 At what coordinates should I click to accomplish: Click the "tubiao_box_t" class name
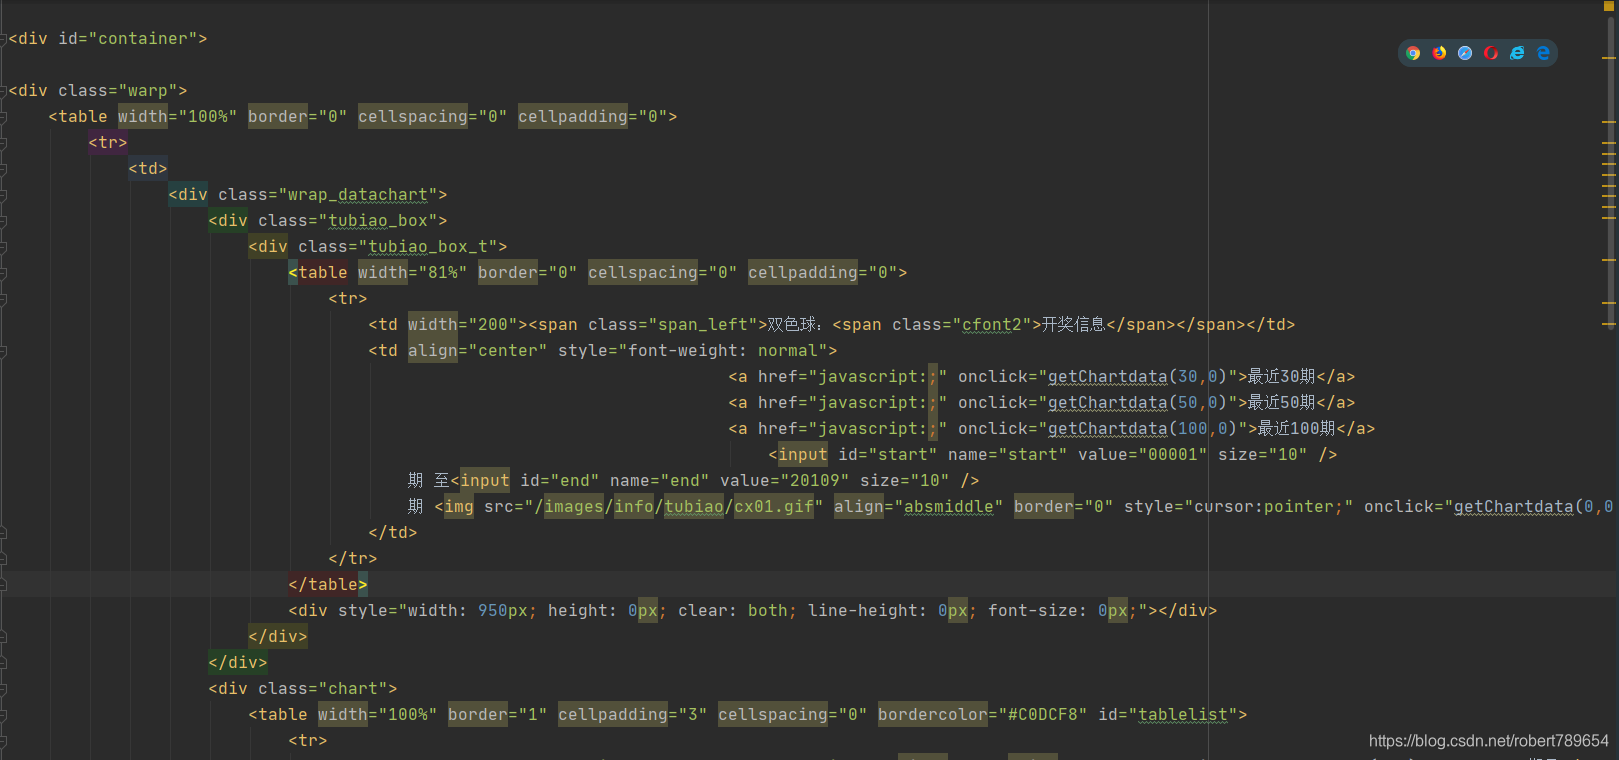(428, 247)
